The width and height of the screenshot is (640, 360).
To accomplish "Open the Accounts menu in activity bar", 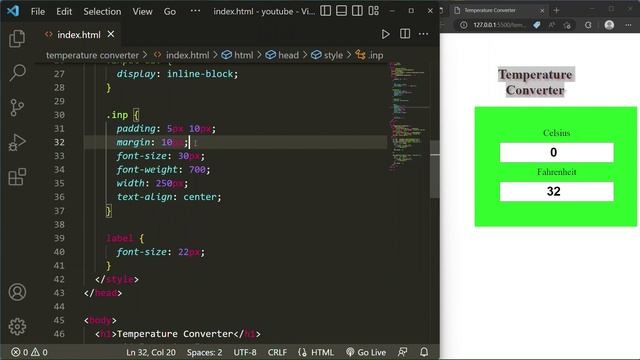I will pyautogui.click(x=17, y=292).
